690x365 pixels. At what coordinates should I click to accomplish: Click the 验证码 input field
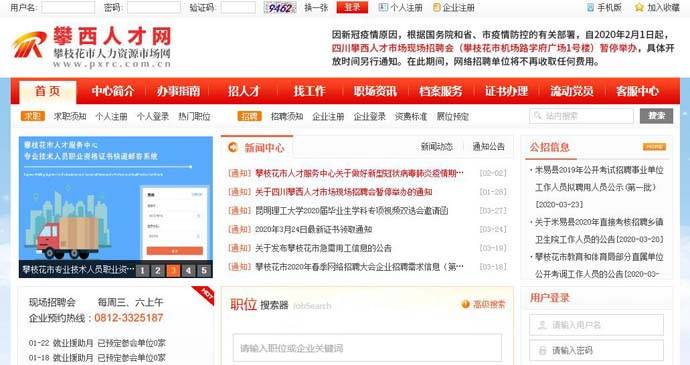point(238,7)
